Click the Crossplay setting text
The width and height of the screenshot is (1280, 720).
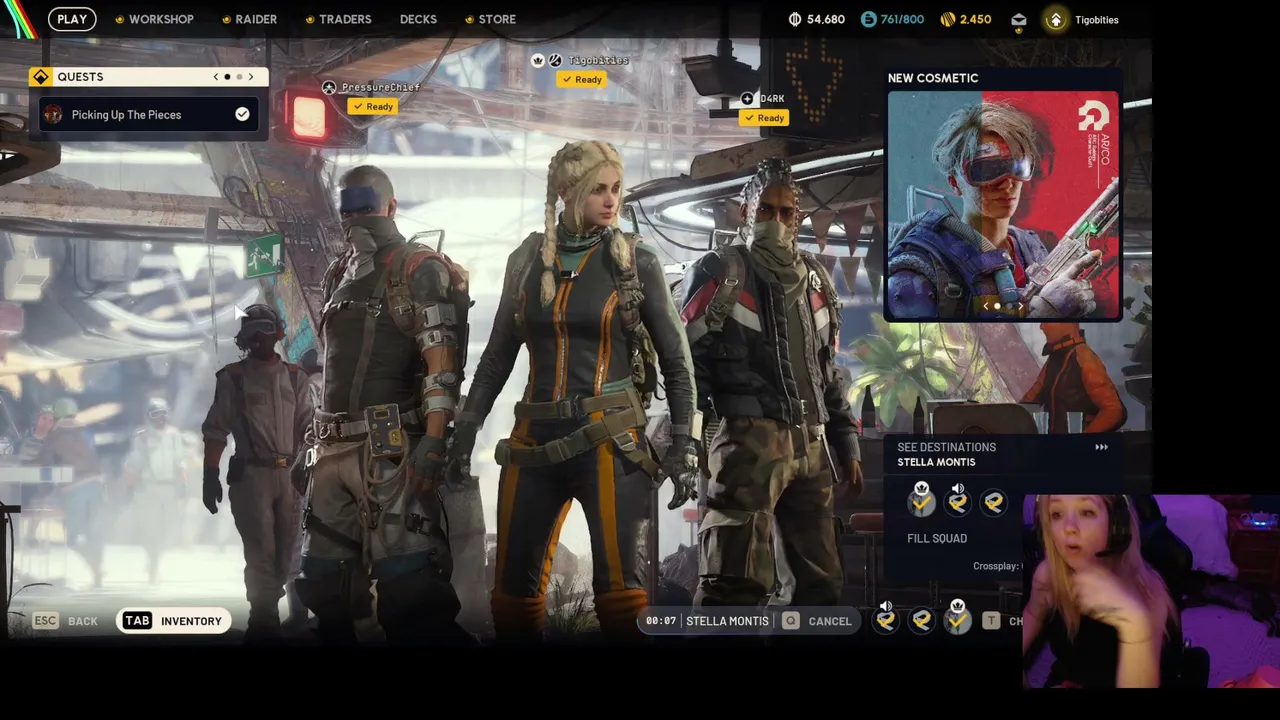pos(997,566)
